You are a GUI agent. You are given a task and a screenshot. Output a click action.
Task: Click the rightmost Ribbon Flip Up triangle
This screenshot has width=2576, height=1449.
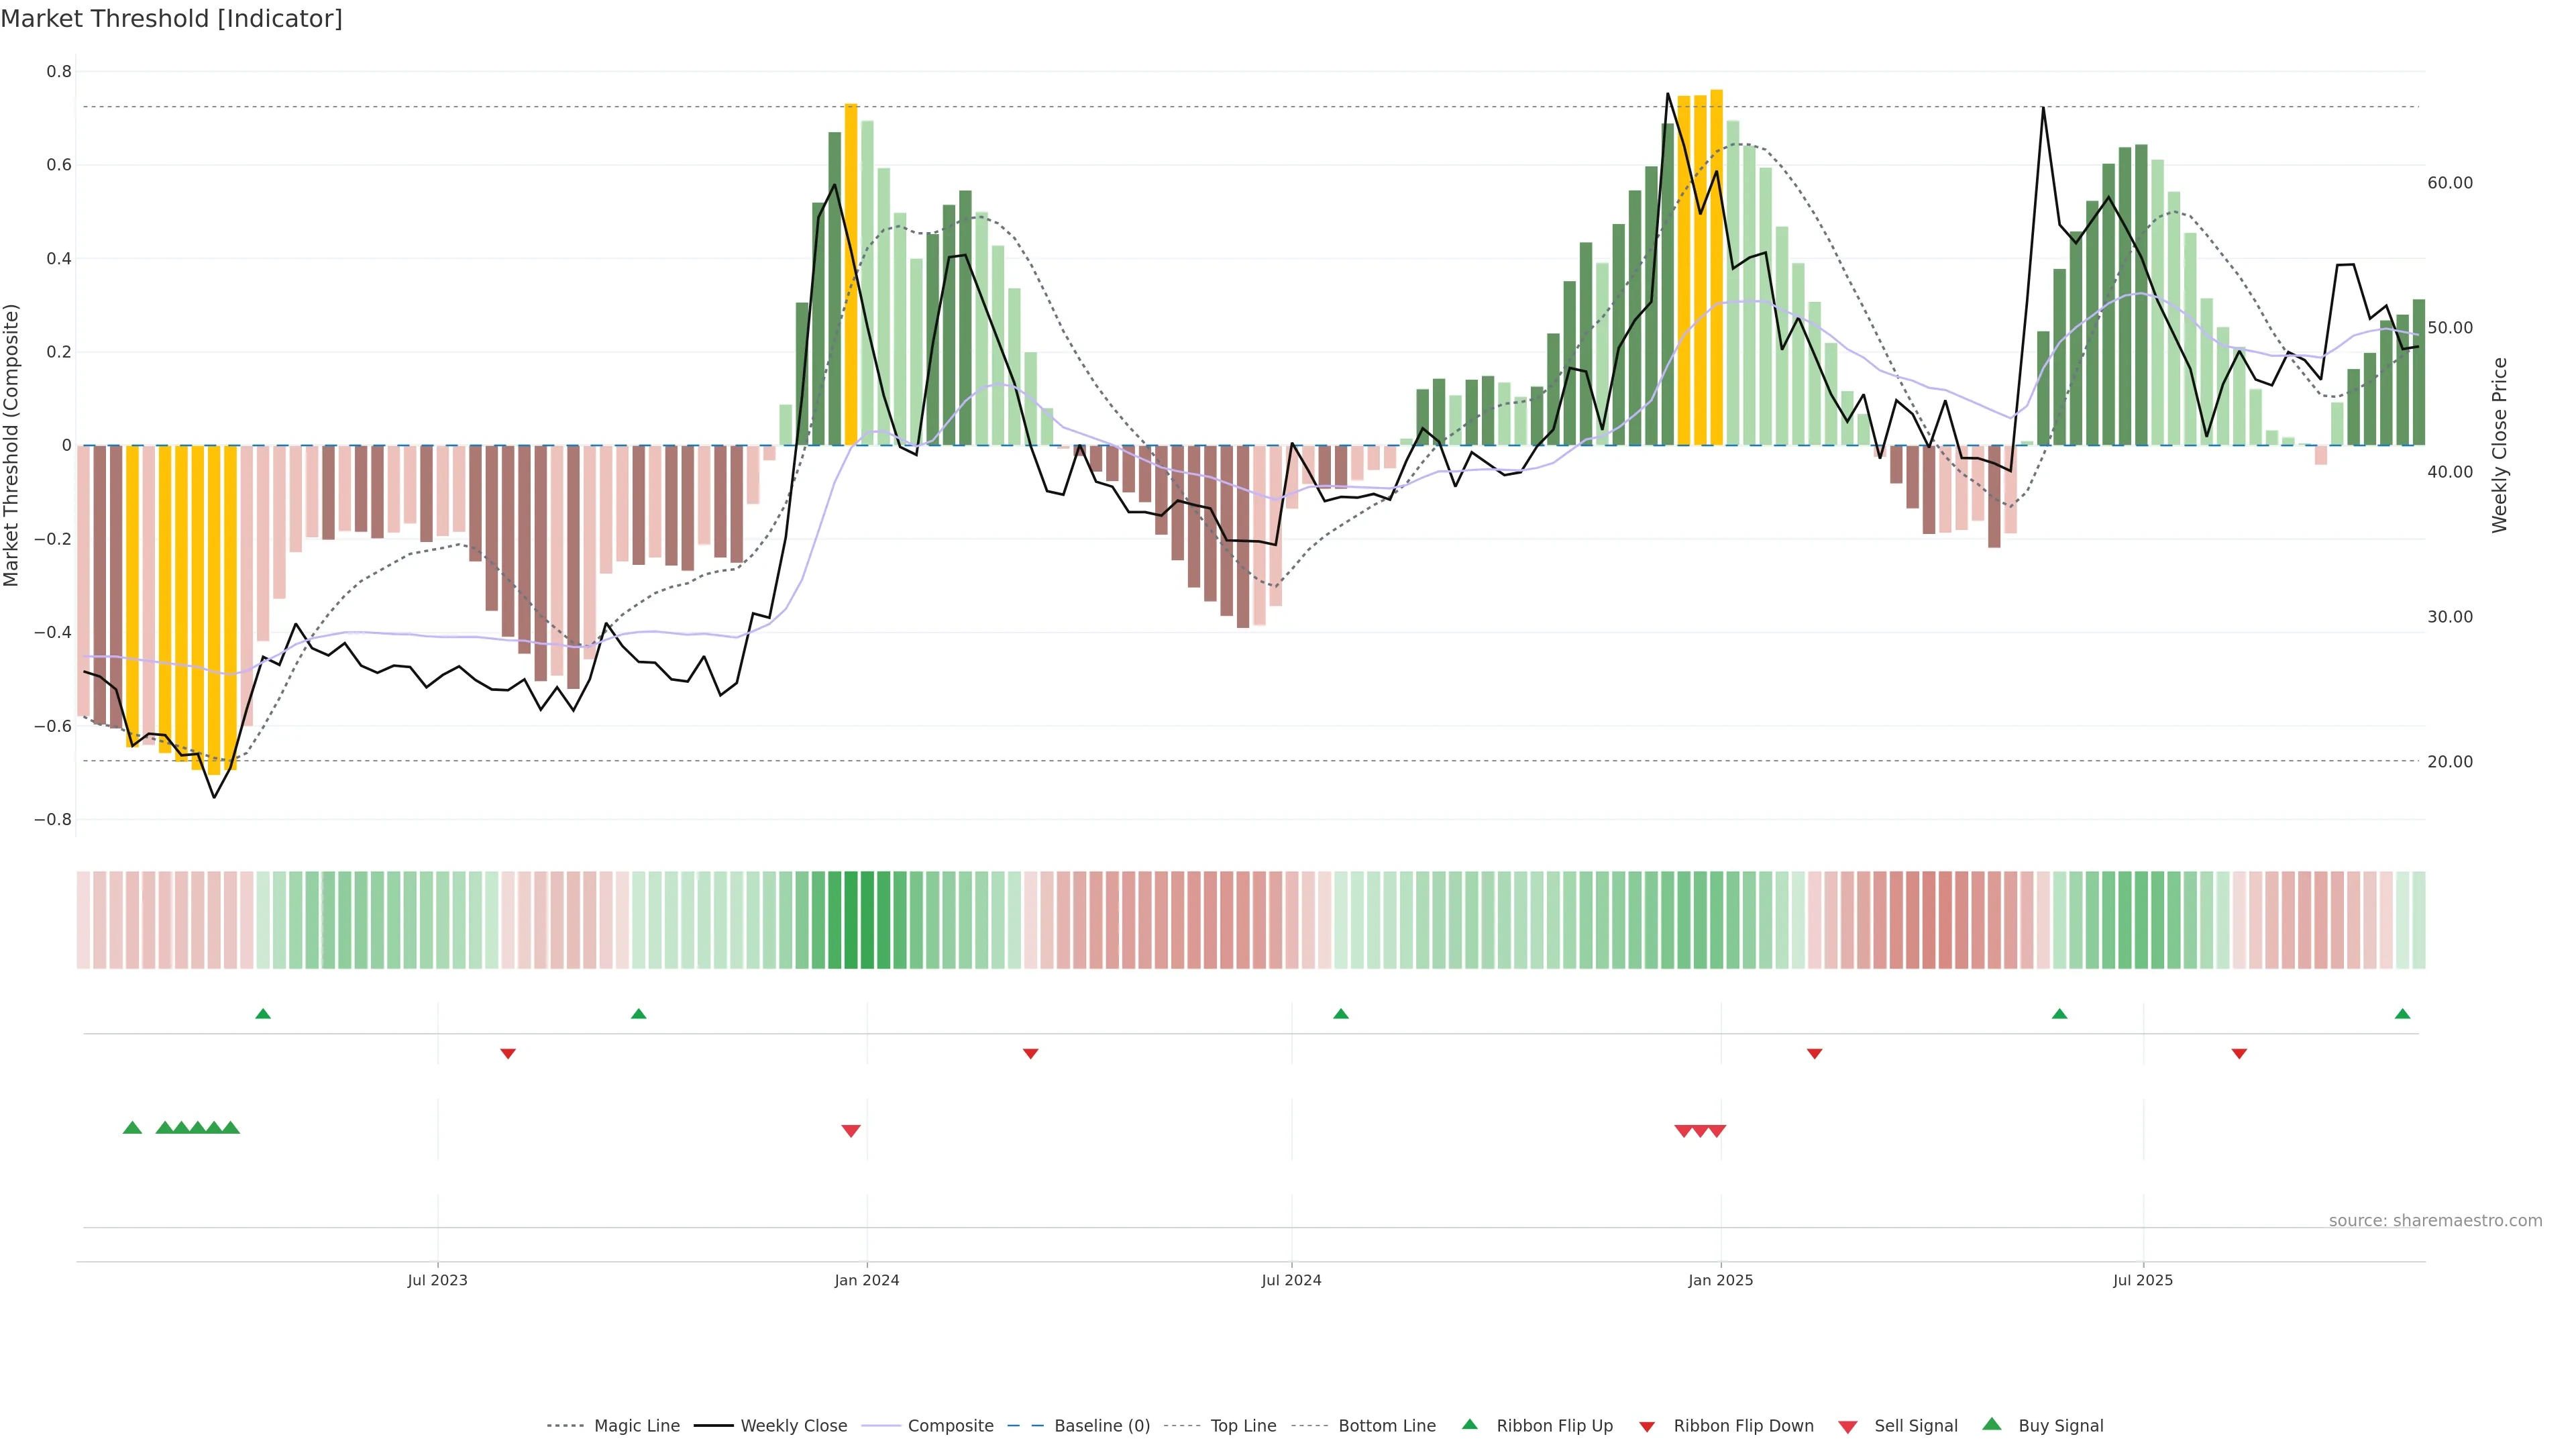pos(2402,1014)
